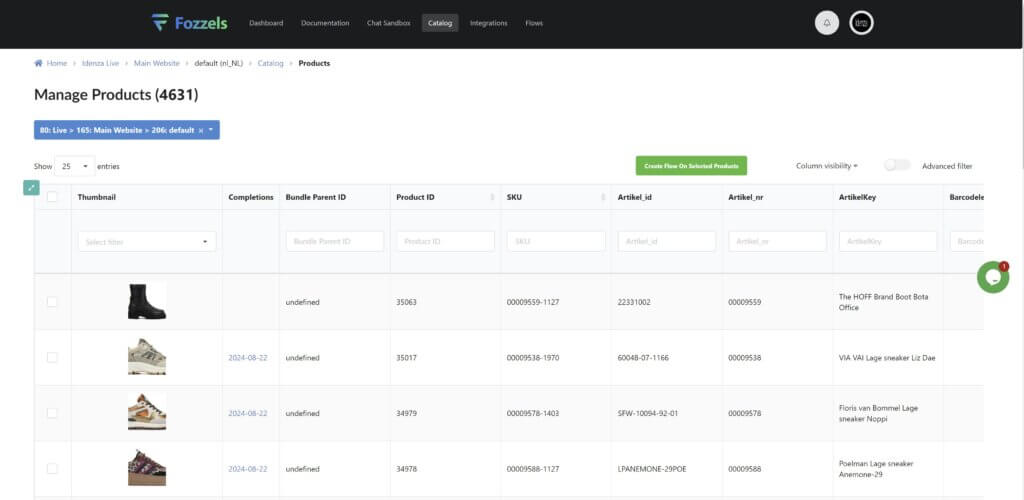Open the Integrations menu item
The height and width of the screenshot is (500, 1024).
[x=489, y=23]
